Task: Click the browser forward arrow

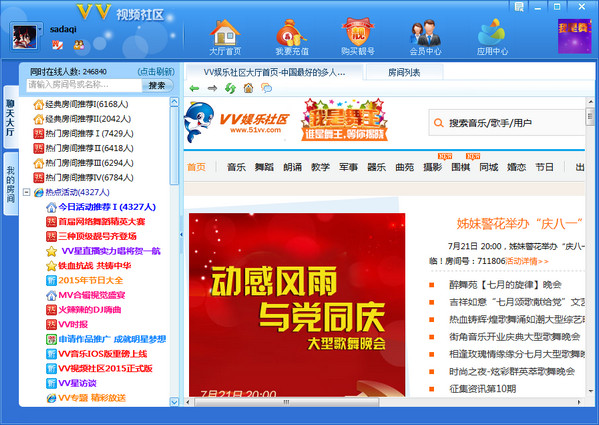Action: 212,89
